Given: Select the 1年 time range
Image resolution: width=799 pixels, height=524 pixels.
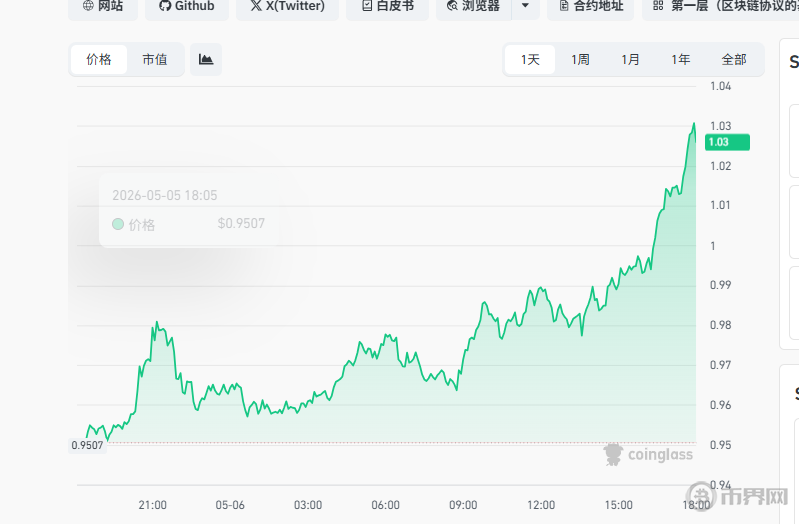Looking at the screenshot, I should coord(680,60).
